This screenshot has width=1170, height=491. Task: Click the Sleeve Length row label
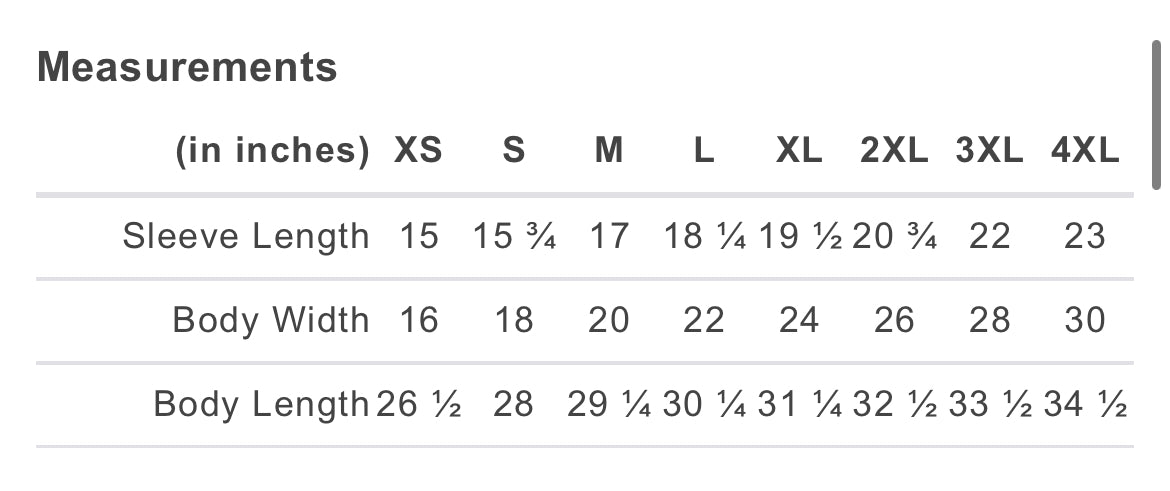tap(246, 237)
